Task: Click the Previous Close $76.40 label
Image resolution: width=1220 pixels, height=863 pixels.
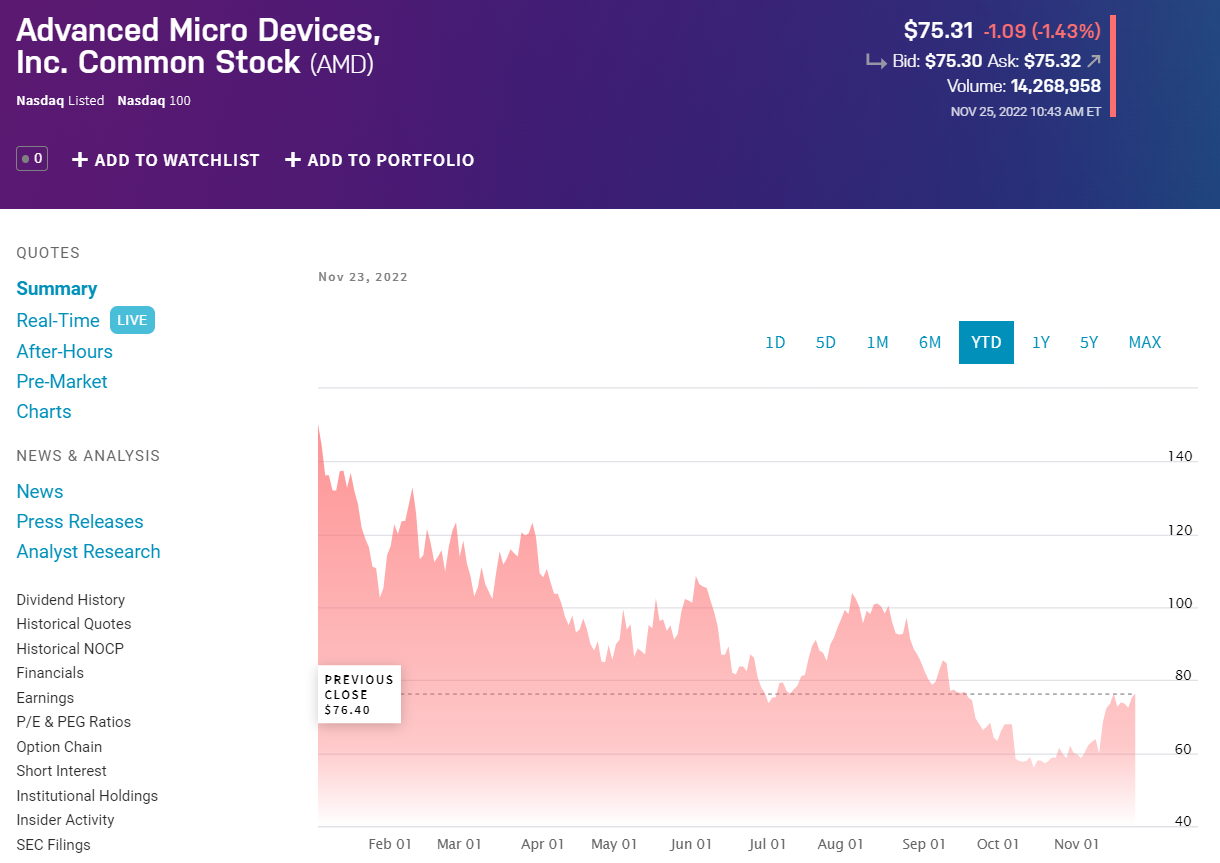Action: point(359,694)
